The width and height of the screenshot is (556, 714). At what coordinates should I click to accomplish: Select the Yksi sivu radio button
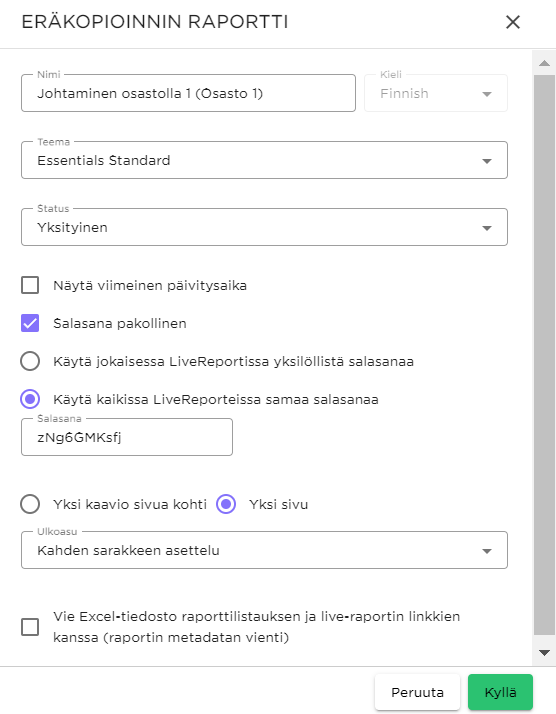[x=226, y=505]
